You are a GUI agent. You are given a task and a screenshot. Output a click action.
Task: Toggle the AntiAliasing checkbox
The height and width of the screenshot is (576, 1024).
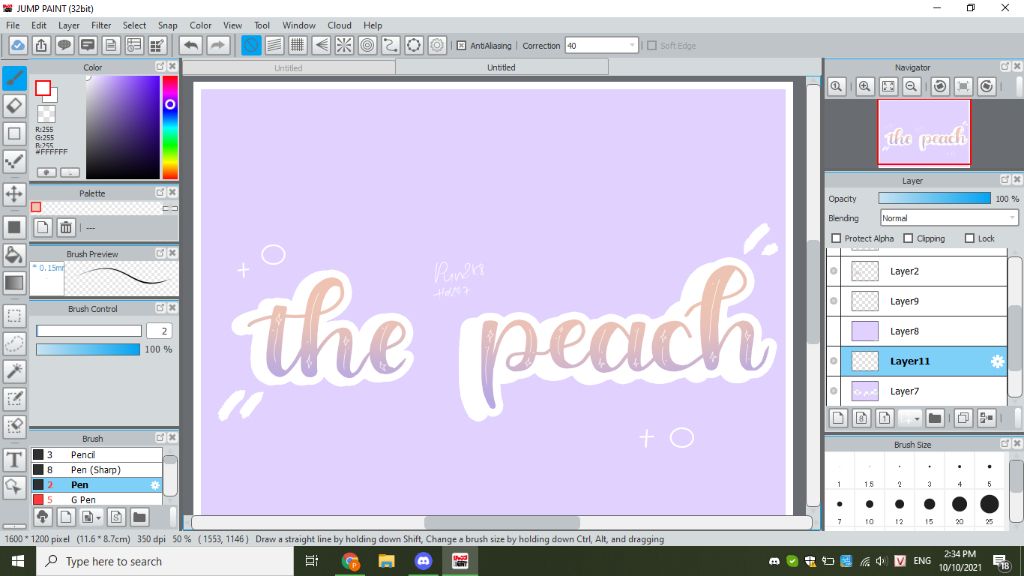[x=461, y=46]
